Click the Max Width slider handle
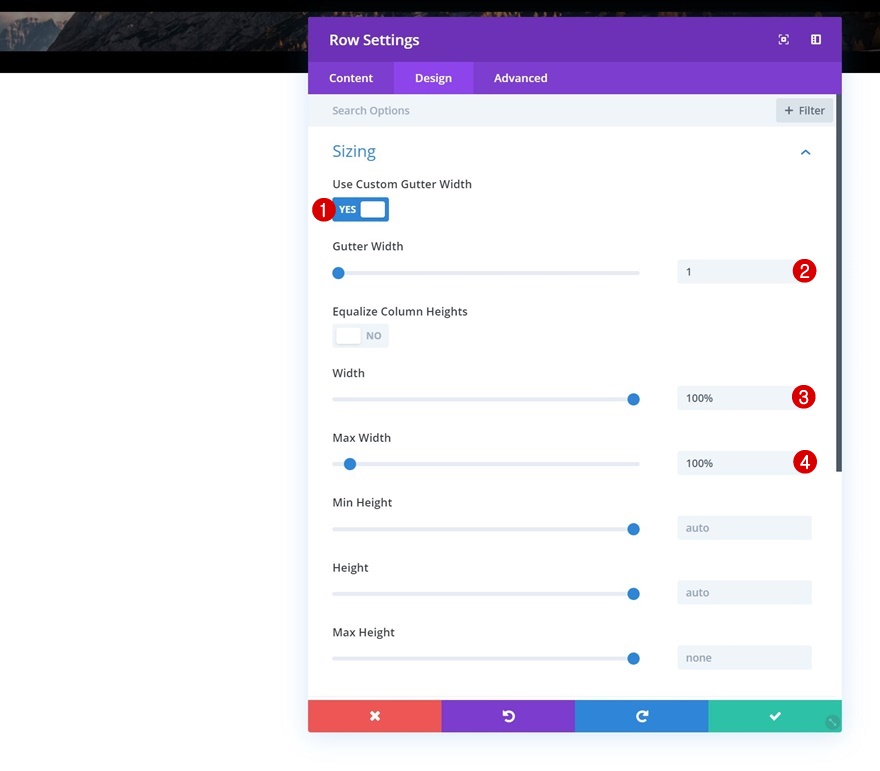880x771 pixels. coord(350,464)
